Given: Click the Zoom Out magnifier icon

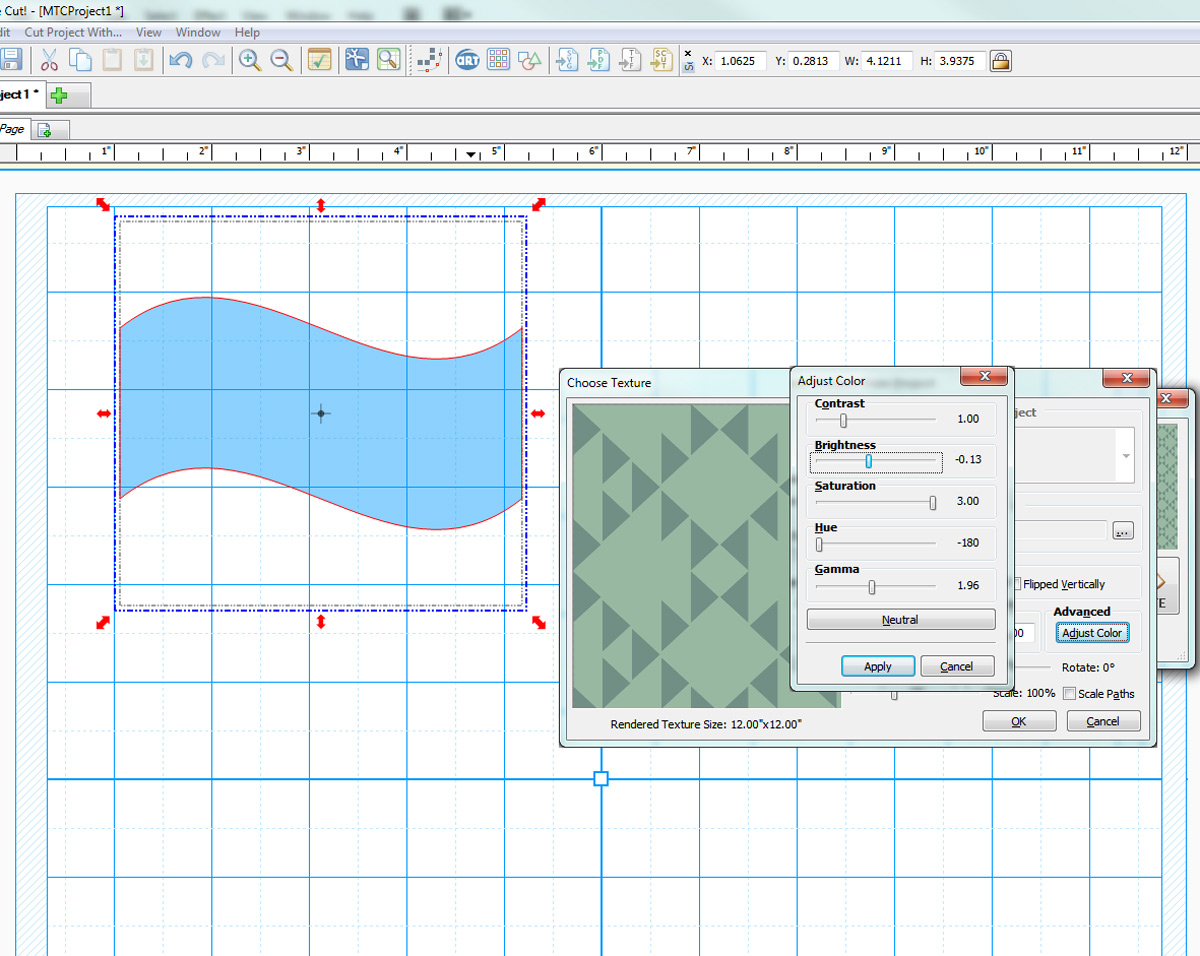Looking at the screenshot, I should click(x=282, y=60).
